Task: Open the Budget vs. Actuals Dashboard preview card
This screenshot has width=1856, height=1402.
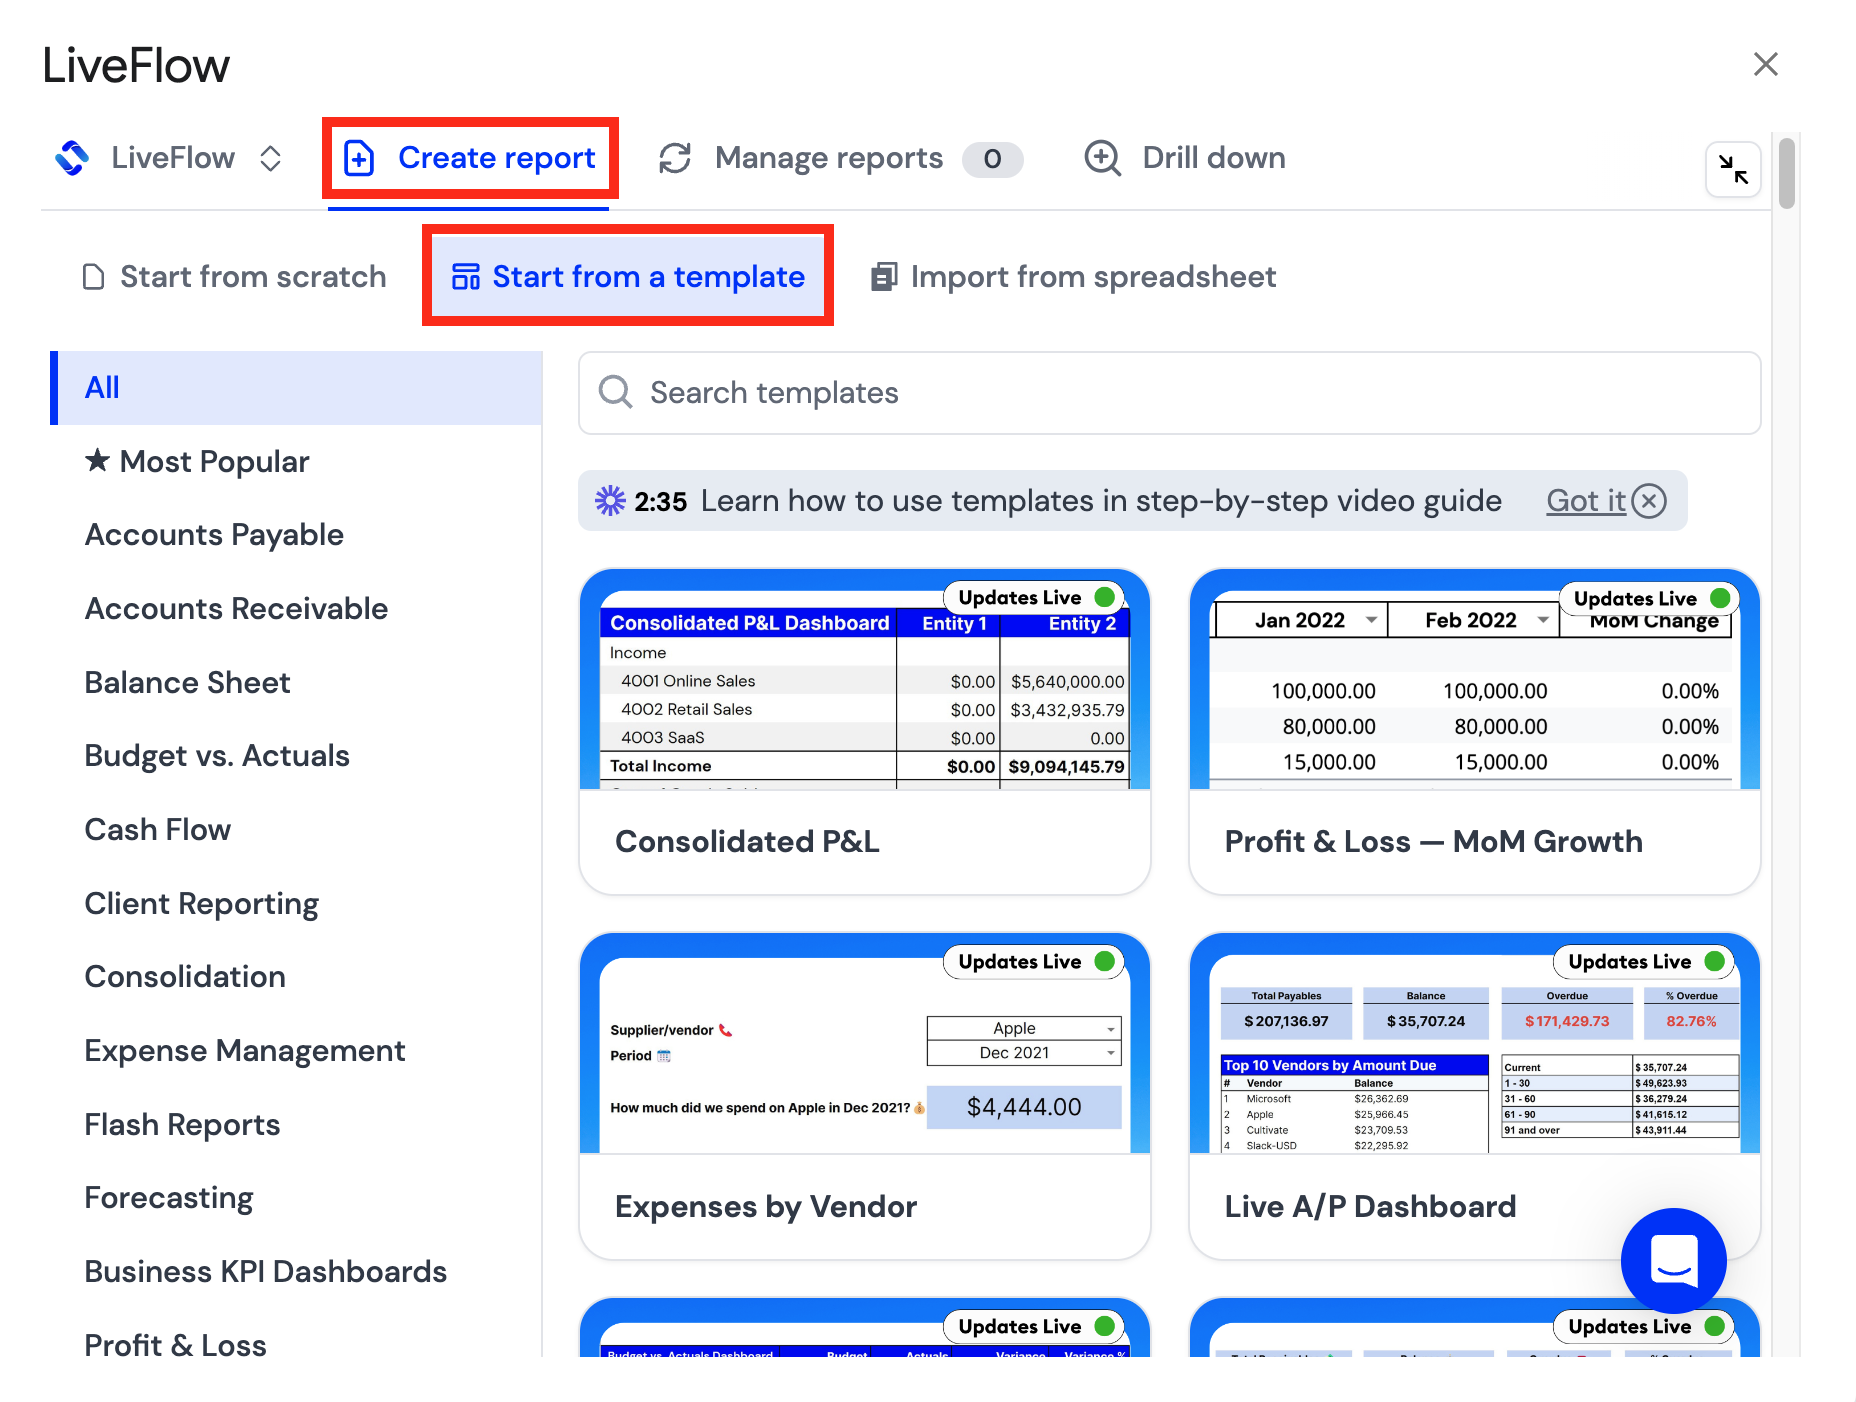Action: (865, 1328)
